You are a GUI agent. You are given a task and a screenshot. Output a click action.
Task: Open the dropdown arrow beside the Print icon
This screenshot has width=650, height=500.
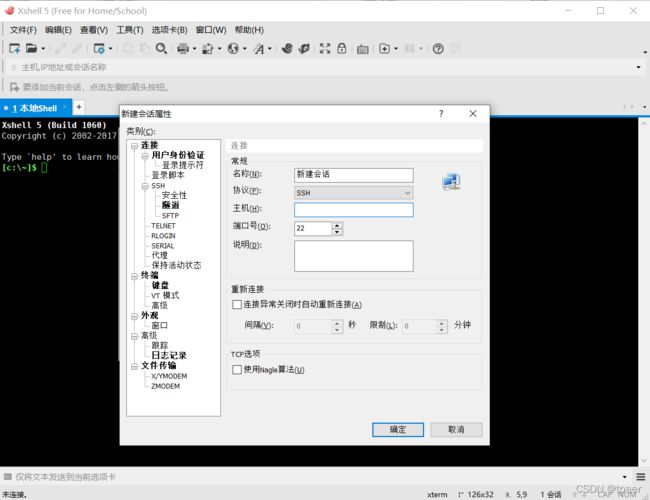coord(194,49)
